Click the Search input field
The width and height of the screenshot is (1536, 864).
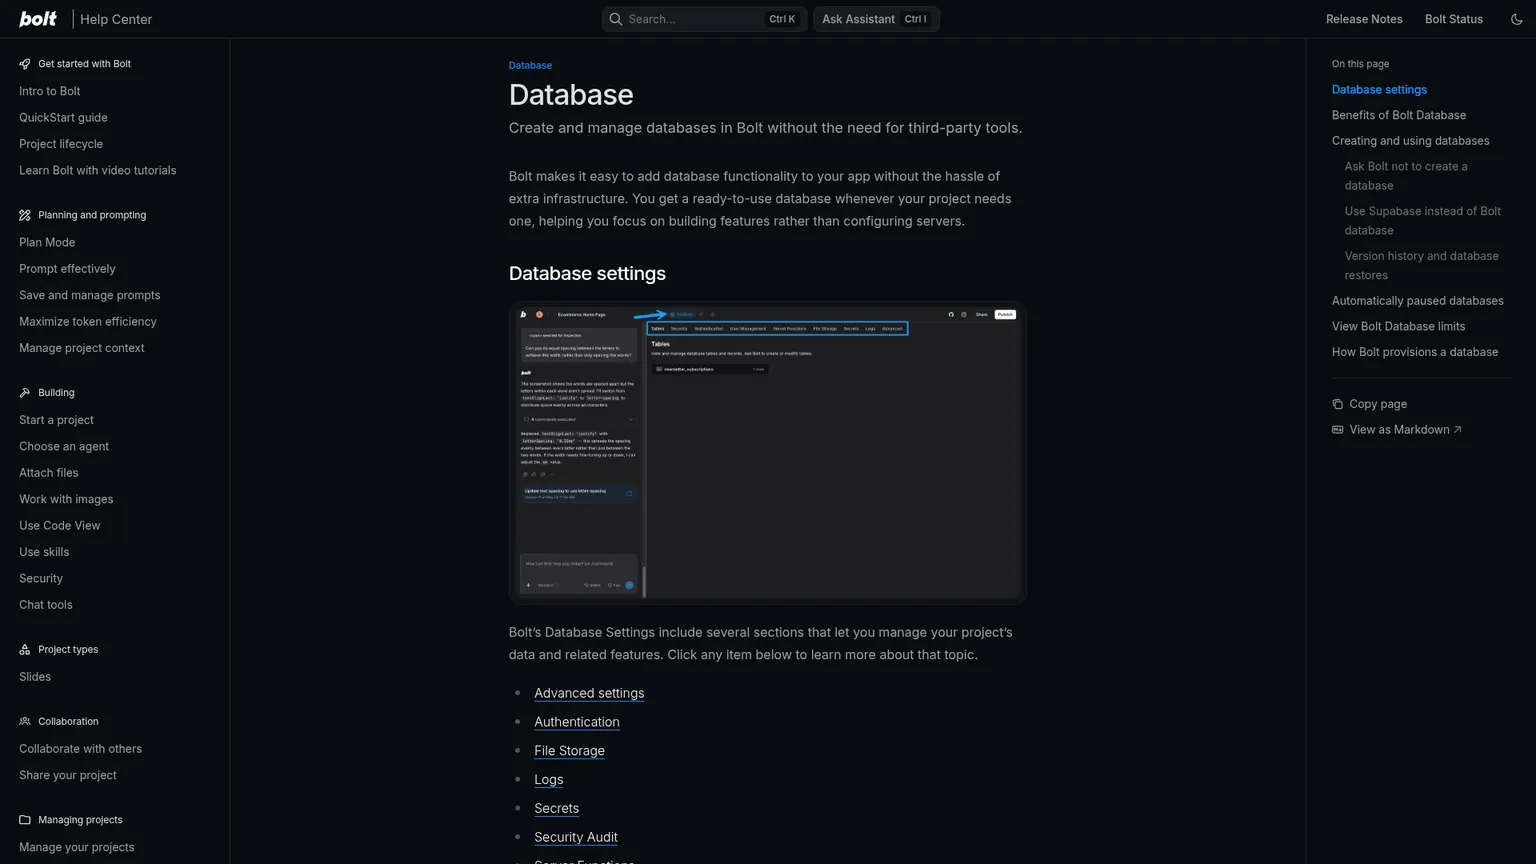[704, 19]
